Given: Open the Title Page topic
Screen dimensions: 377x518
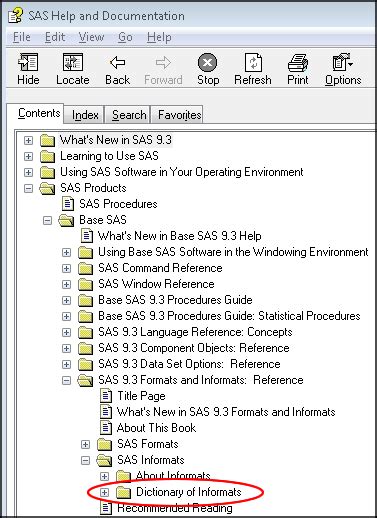Looking at the screenshot, I should (x=141, y=396).
